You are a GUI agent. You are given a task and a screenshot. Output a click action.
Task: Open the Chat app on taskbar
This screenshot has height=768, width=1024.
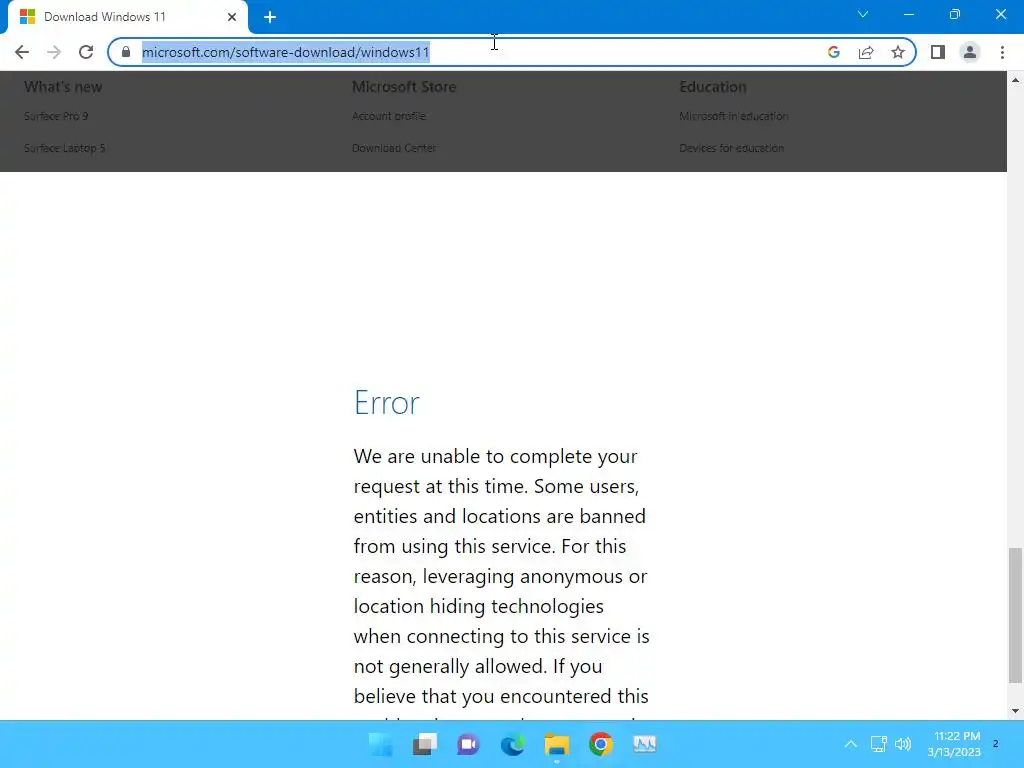[468, 744]
